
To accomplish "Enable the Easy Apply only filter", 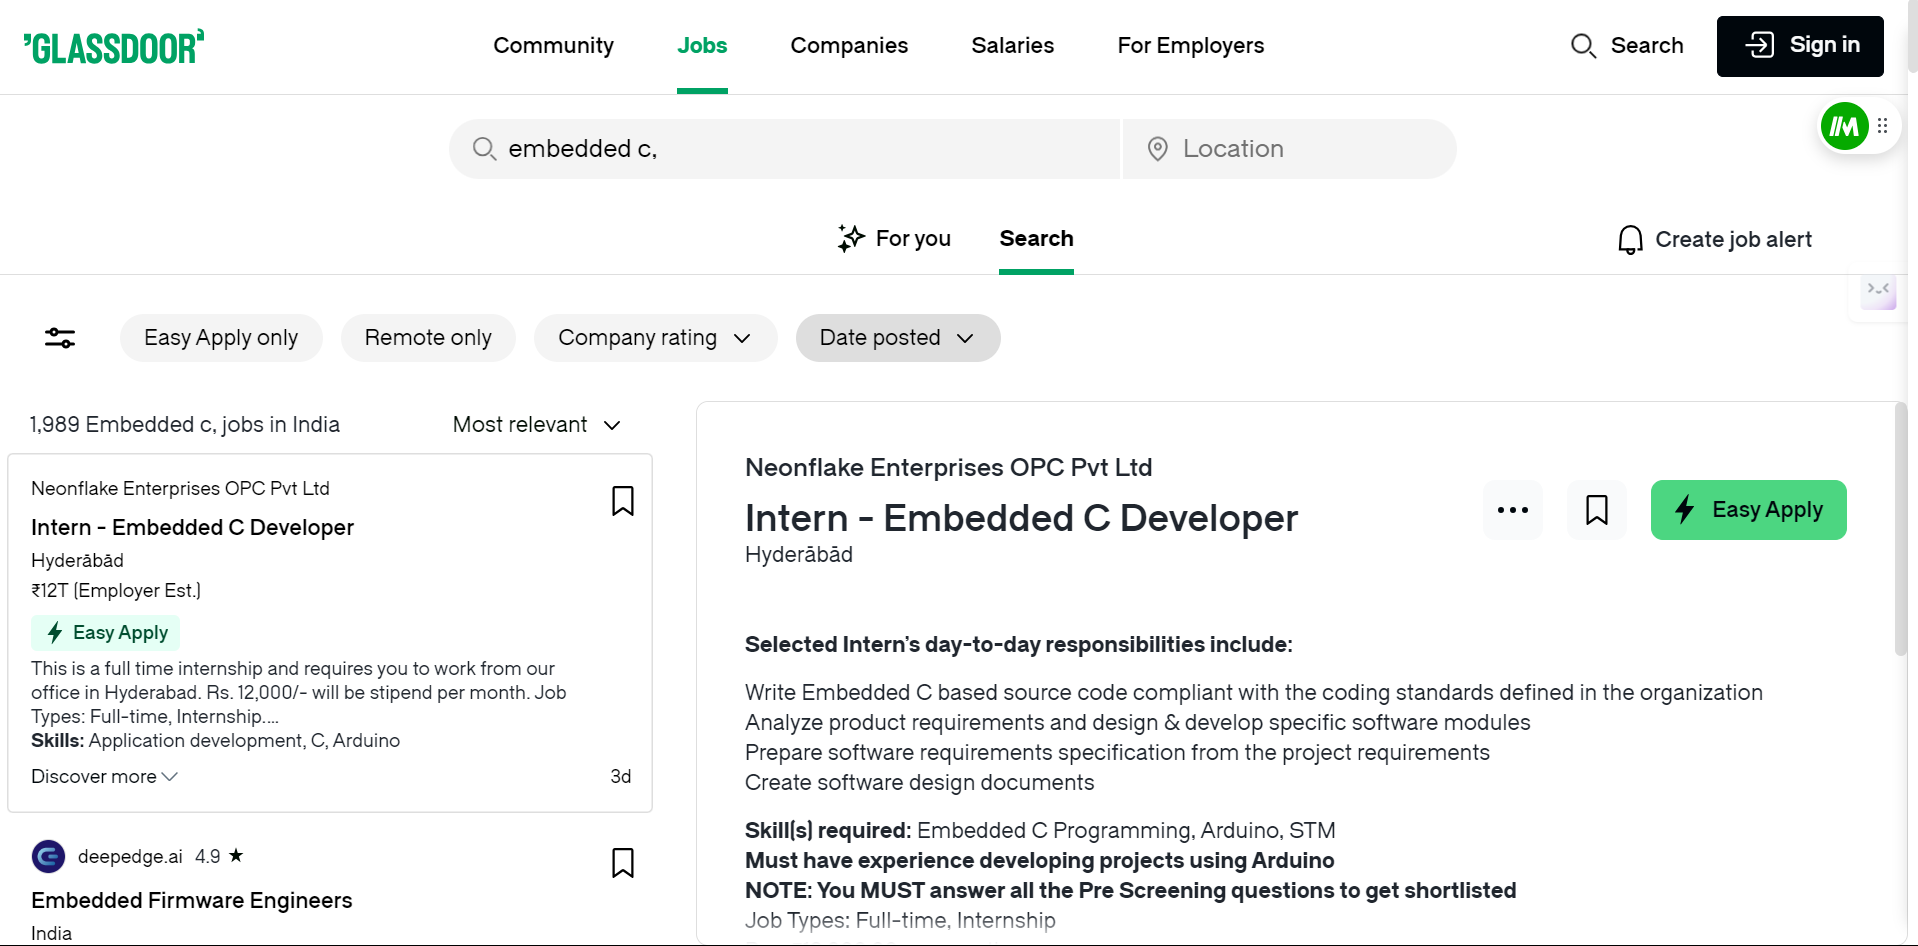I will [x=221, y=338].
